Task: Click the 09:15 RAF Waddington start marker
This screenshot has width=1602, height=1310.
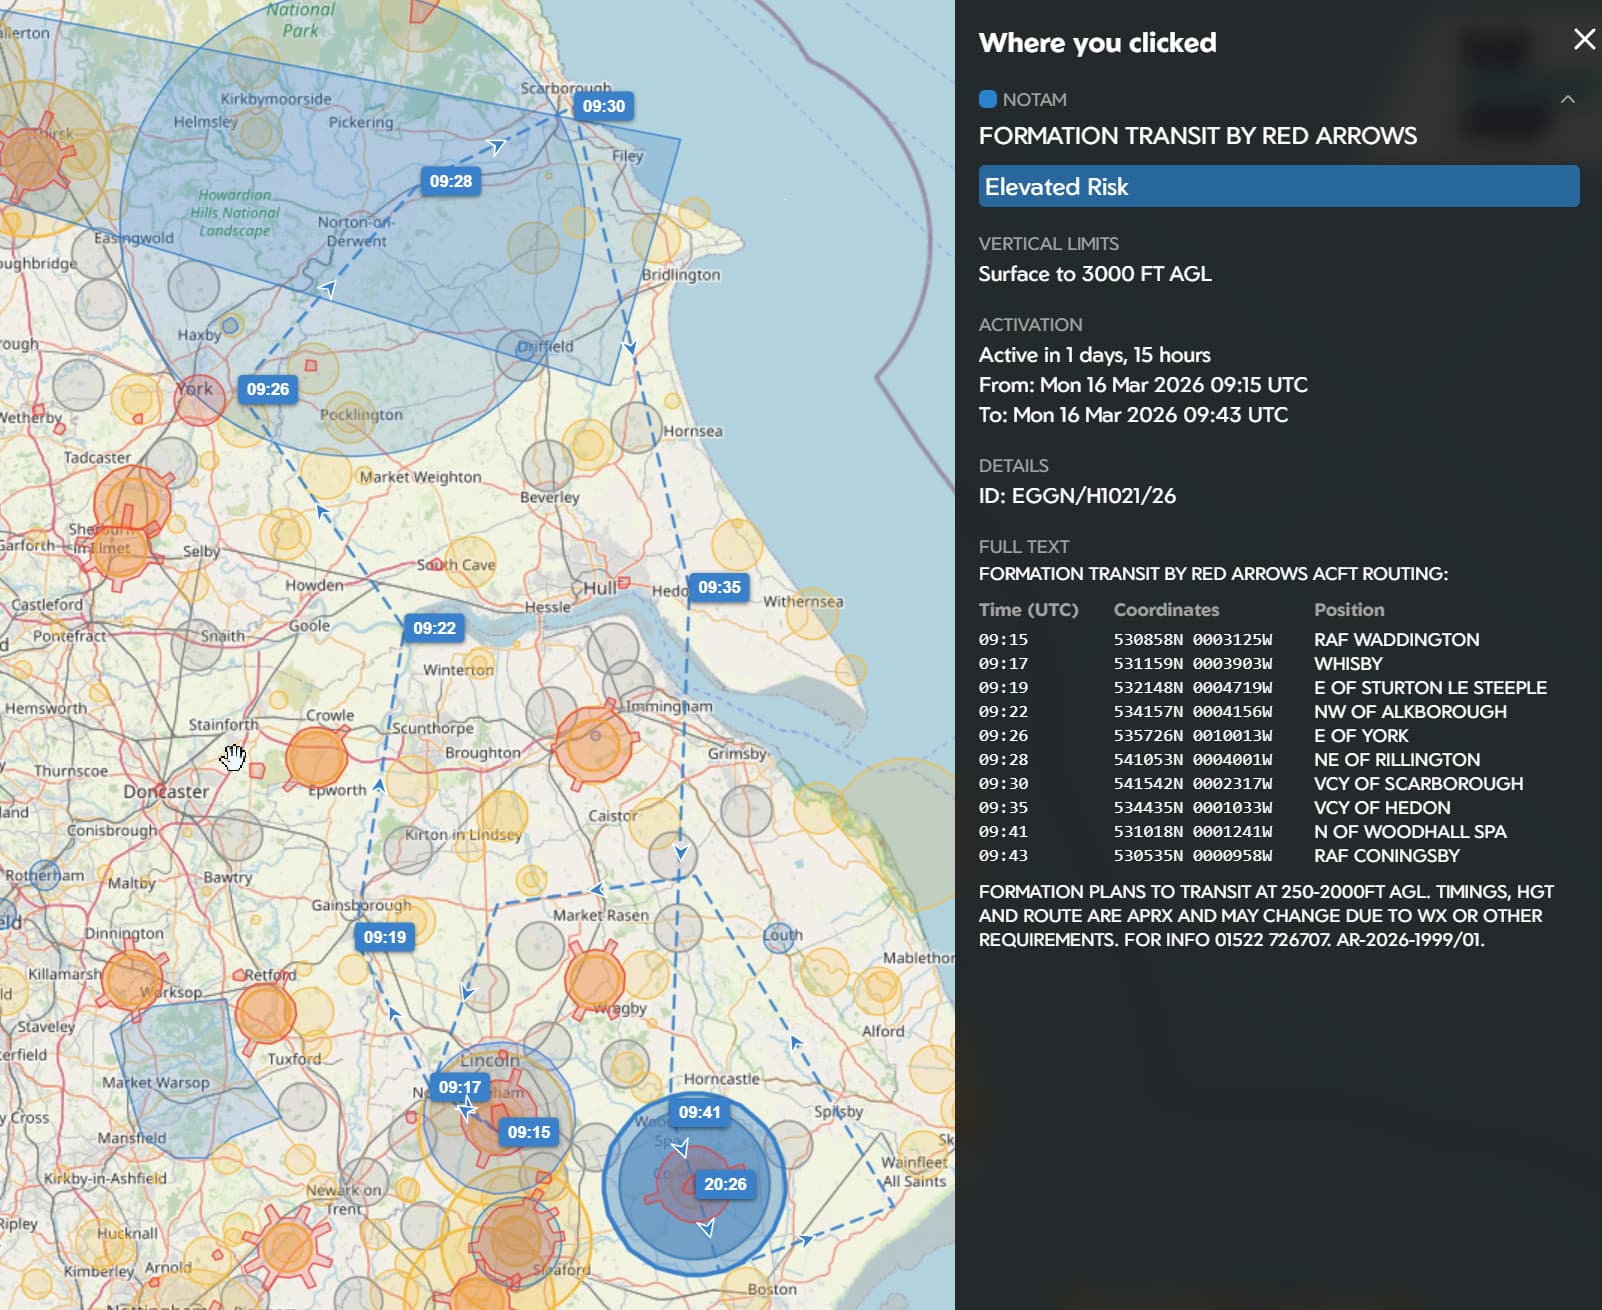Action: [x=528, y=1132]
